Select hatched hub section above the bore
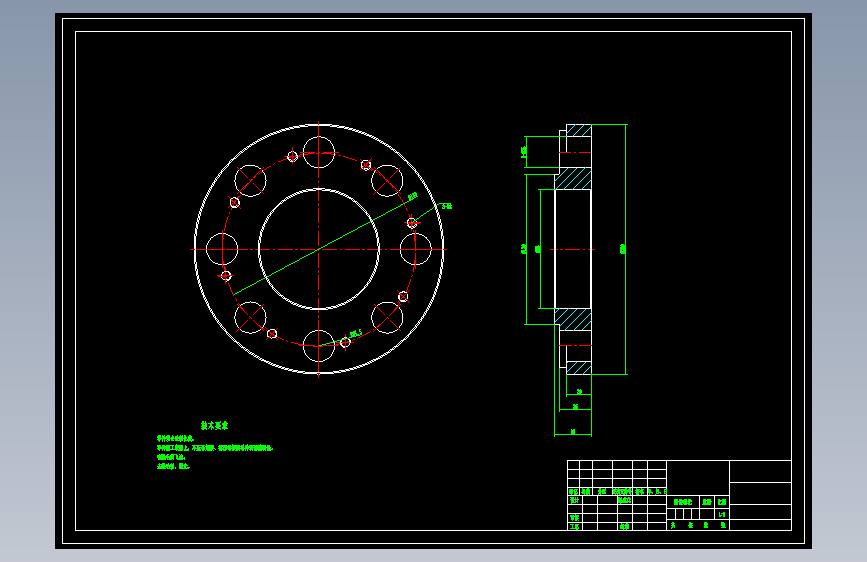Viewport: 867px width, 562px height. coord(573,179)
